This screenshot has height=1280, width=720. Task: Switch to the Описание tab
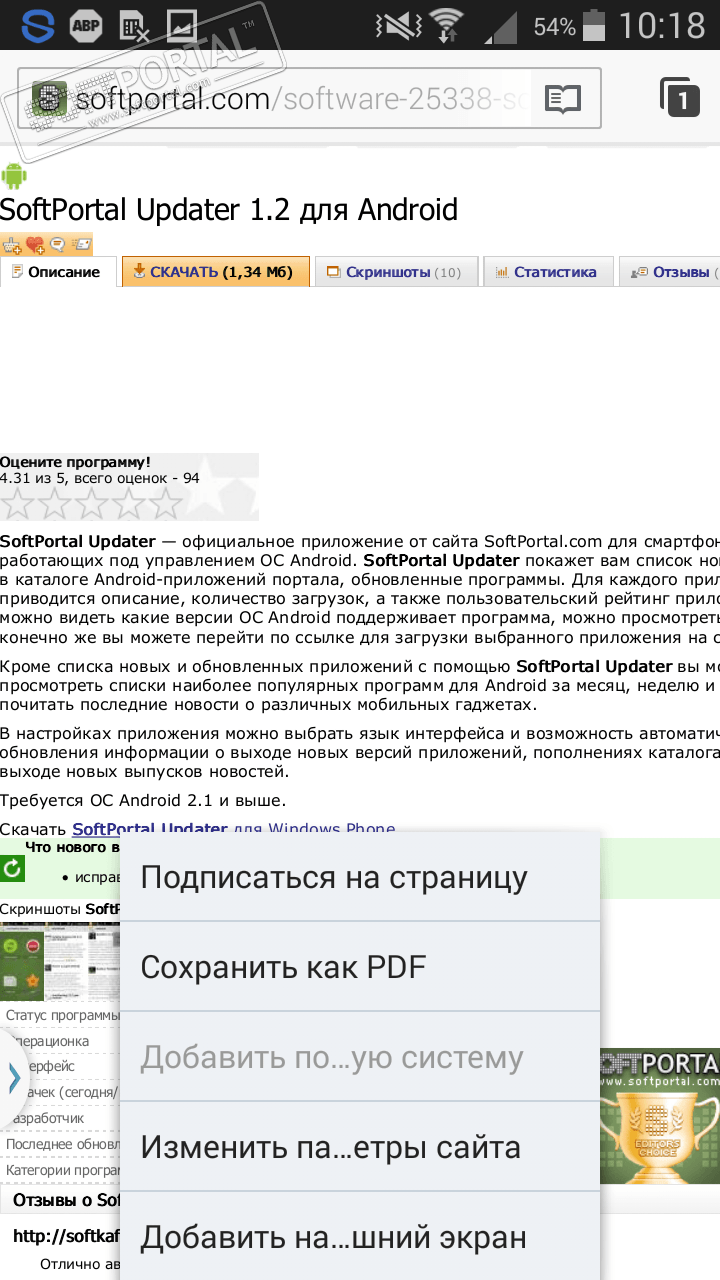coord(57,272)
